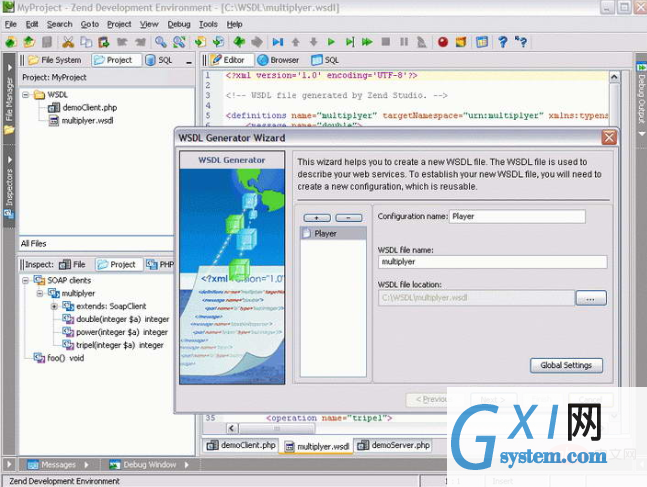Click the browse ellipsis button
This screenshot has width=647, height=487.
[x=591, y=298]
